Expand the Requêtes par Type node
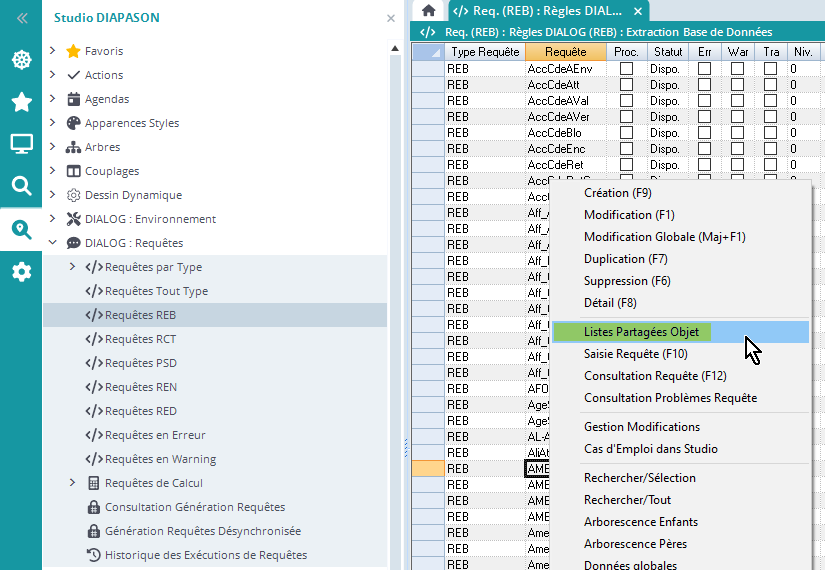825x570 pixels. (x=72, y=267)
